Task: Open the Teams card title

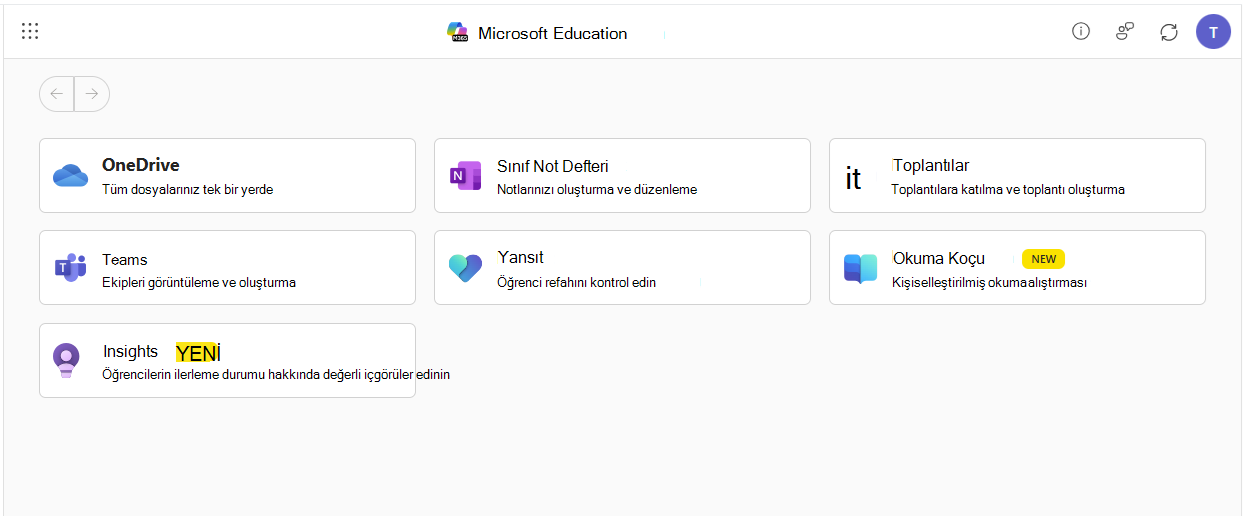Action: coord(125,259)
